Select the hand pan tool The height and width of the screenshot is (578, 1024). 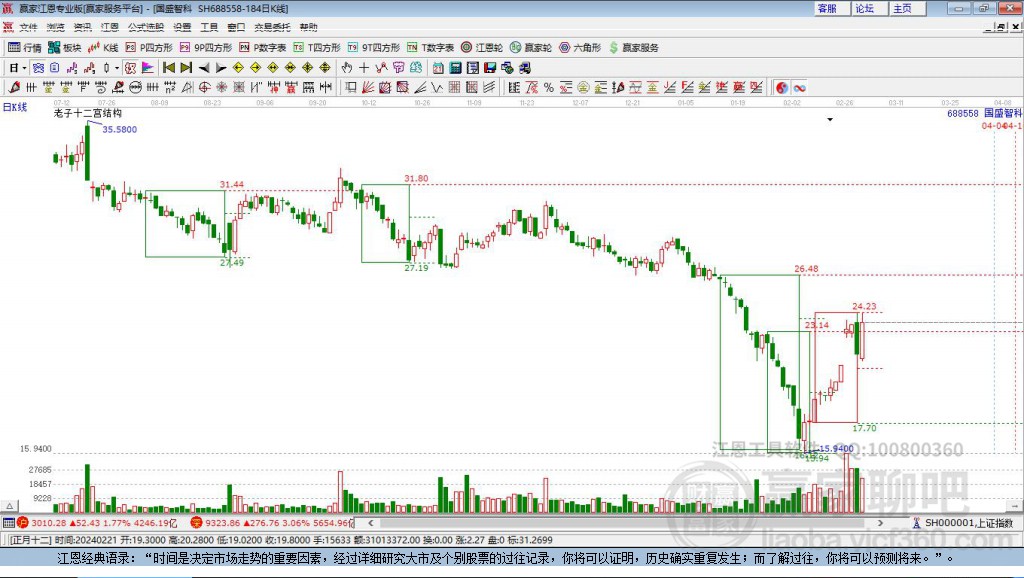pos(347,68)
